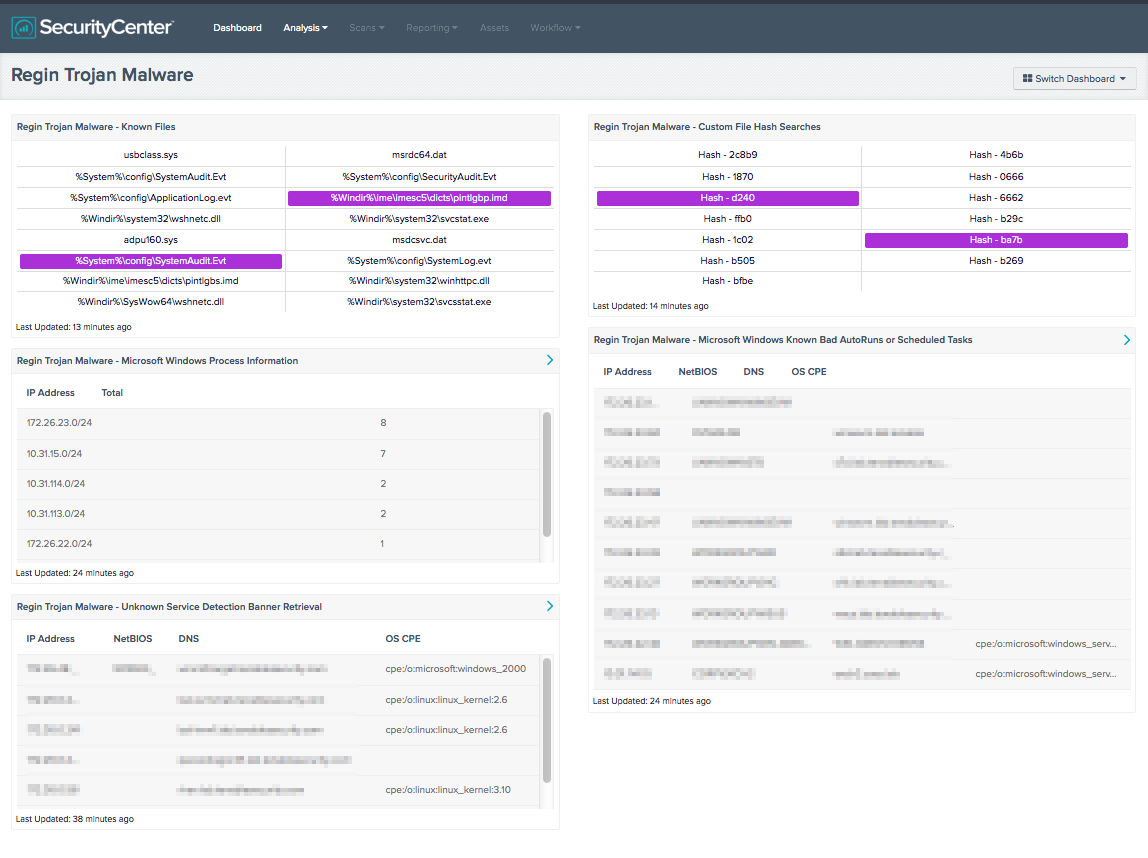Click Banner Retrieval table scrollbar
This screenshot has width=1148, height=858.
(547, 720)
